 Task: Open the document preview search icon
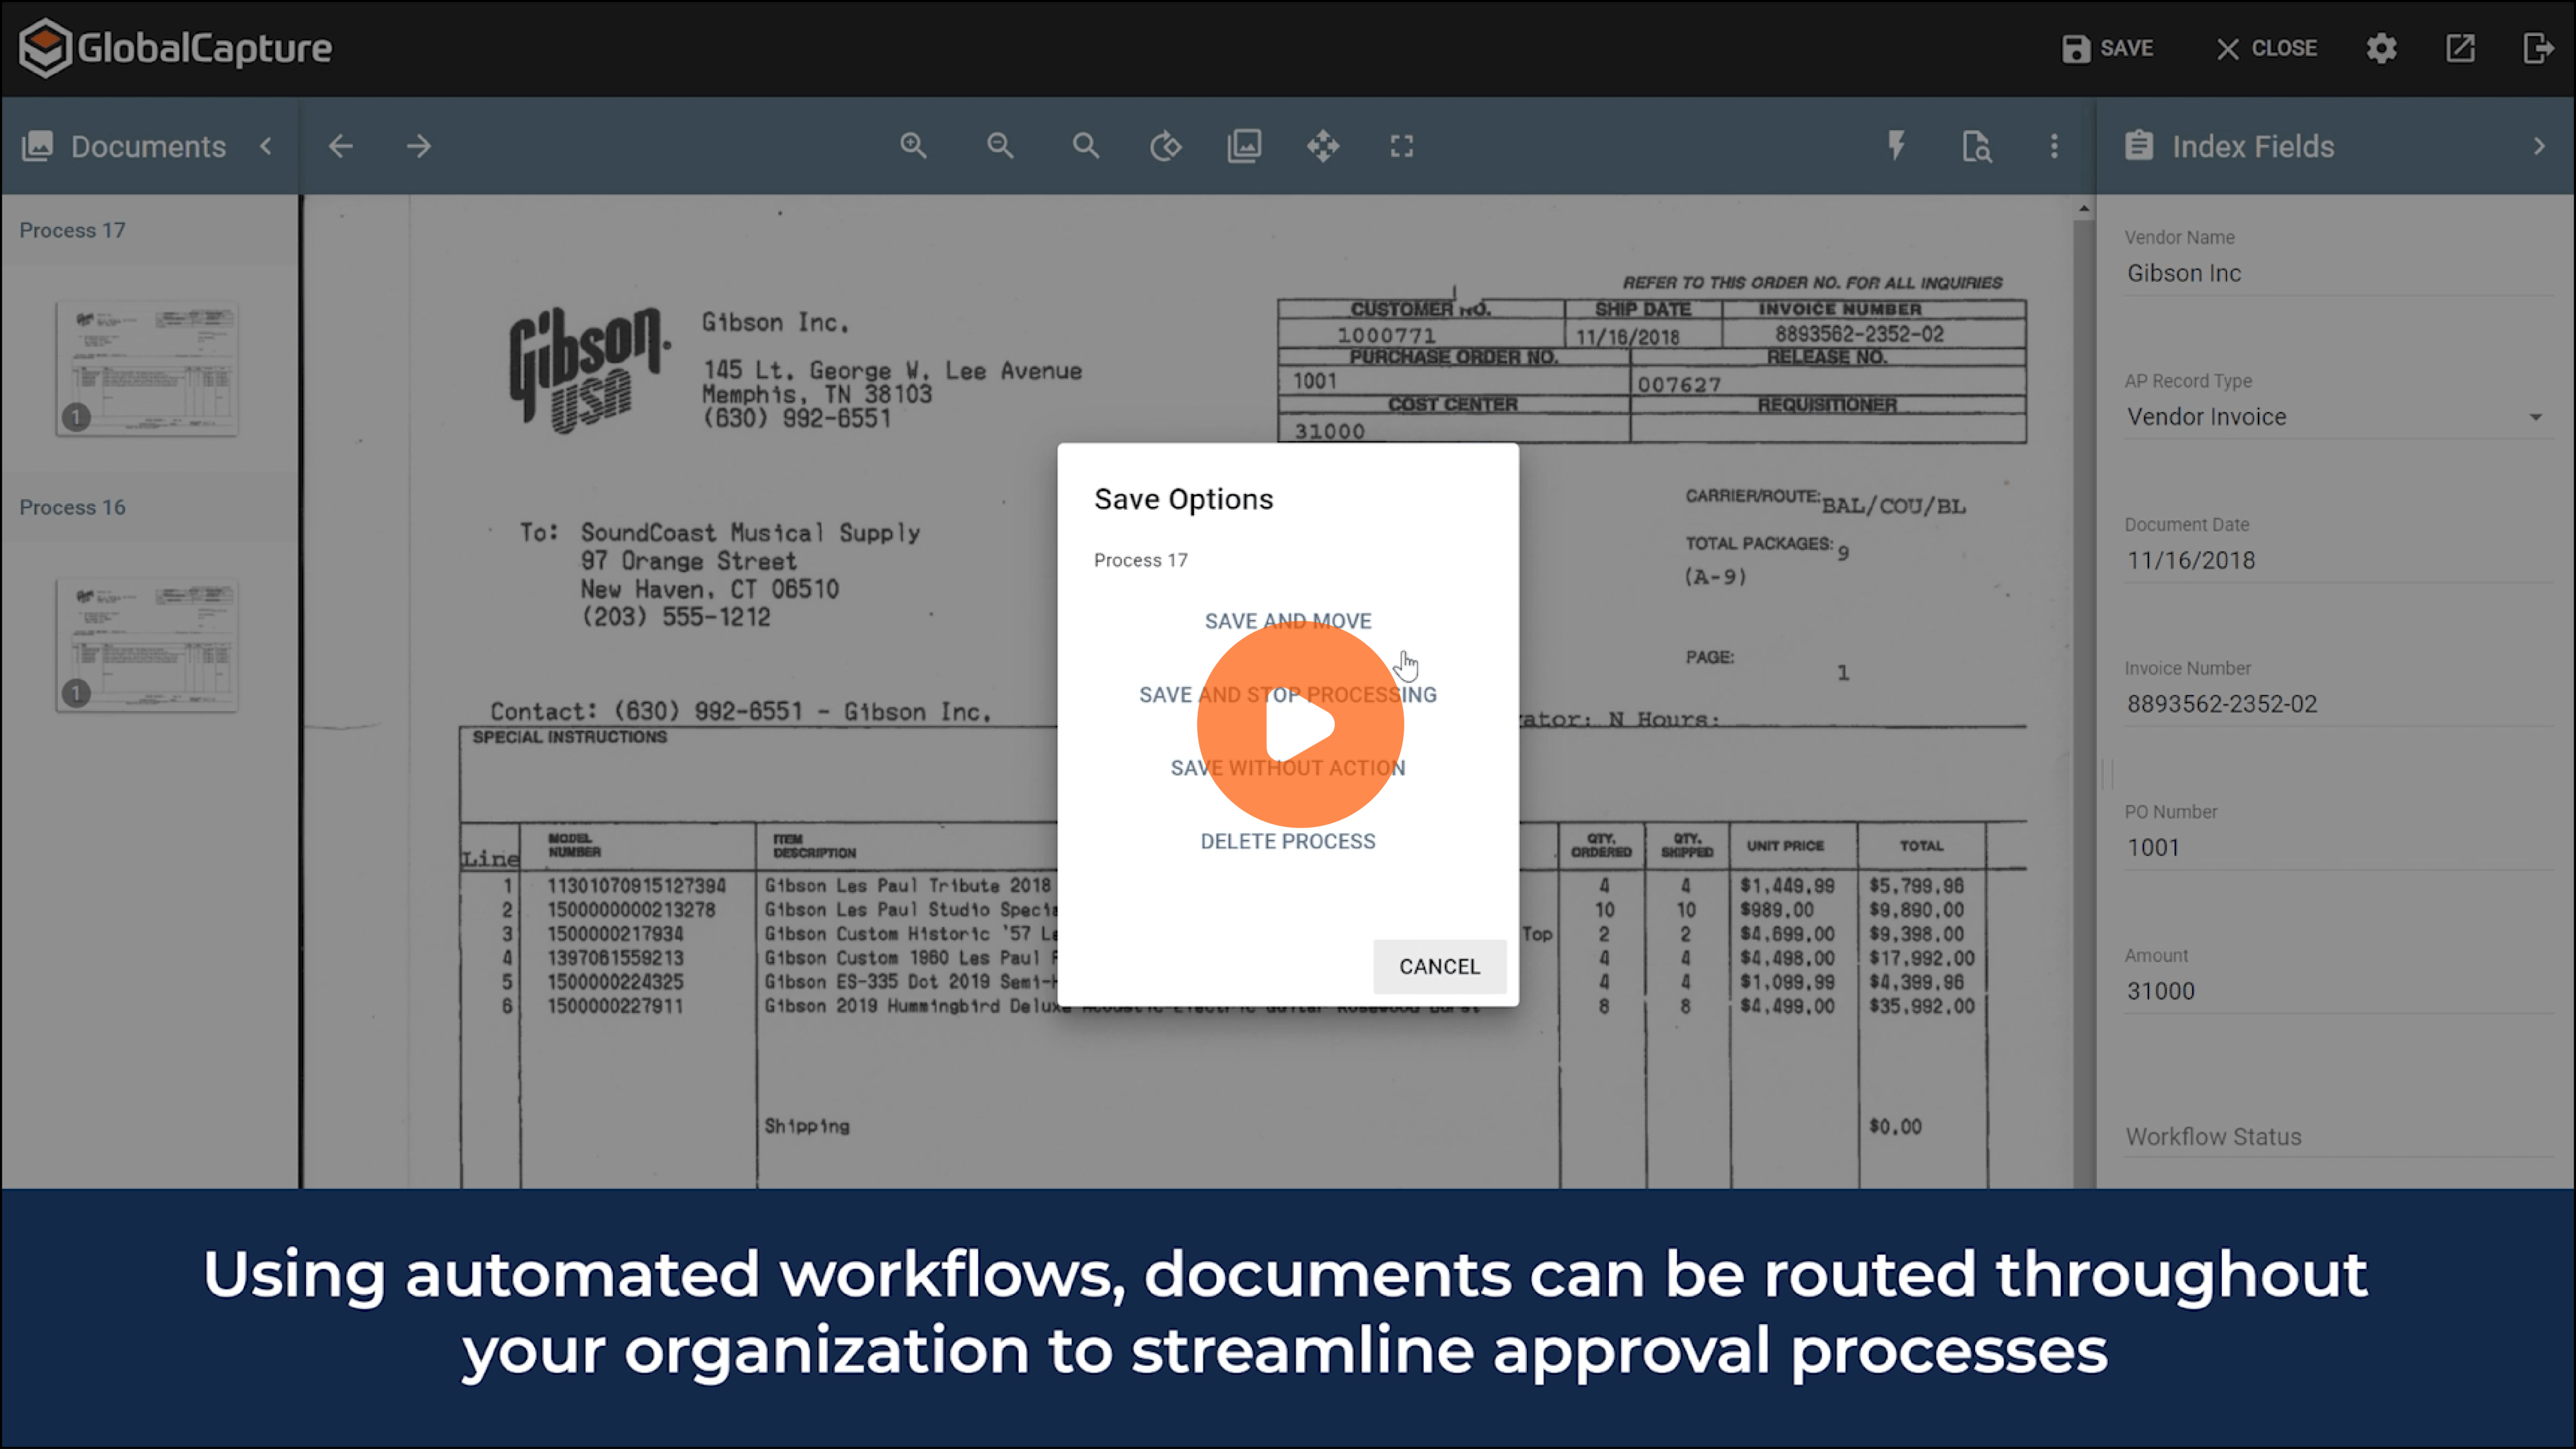1976,146
